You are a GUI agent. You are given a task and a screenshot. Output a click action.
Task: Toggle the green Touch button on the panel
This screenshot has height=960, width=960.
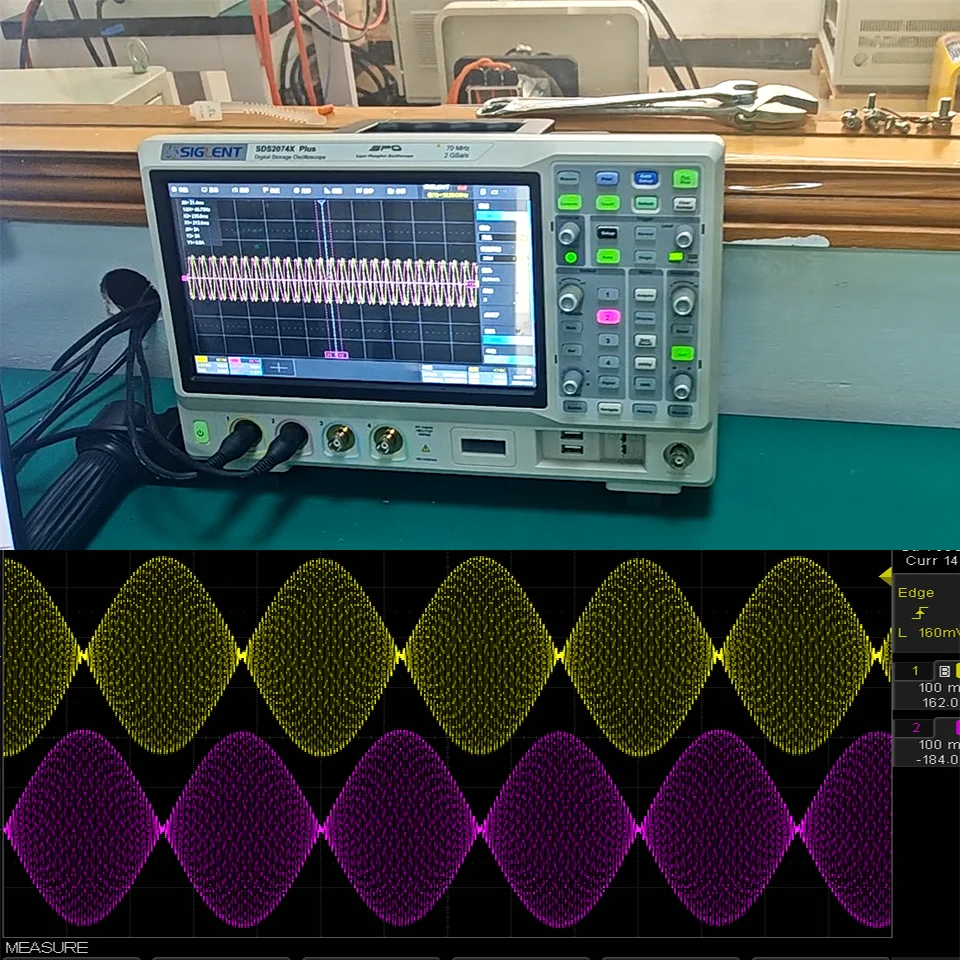[607, 203]
